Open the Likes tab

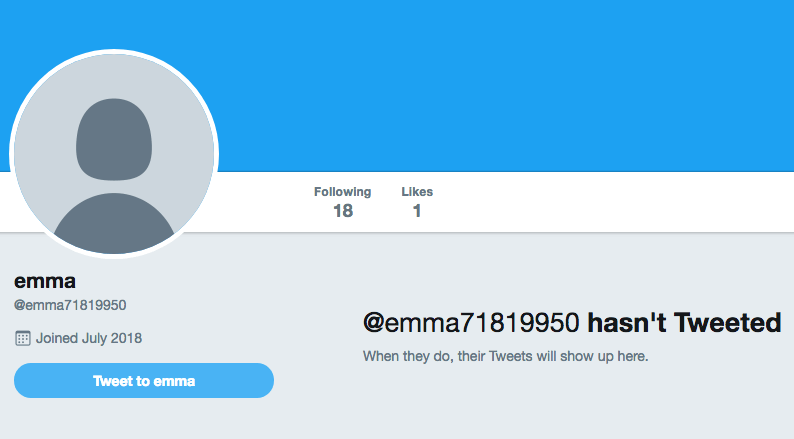point(417,202)
